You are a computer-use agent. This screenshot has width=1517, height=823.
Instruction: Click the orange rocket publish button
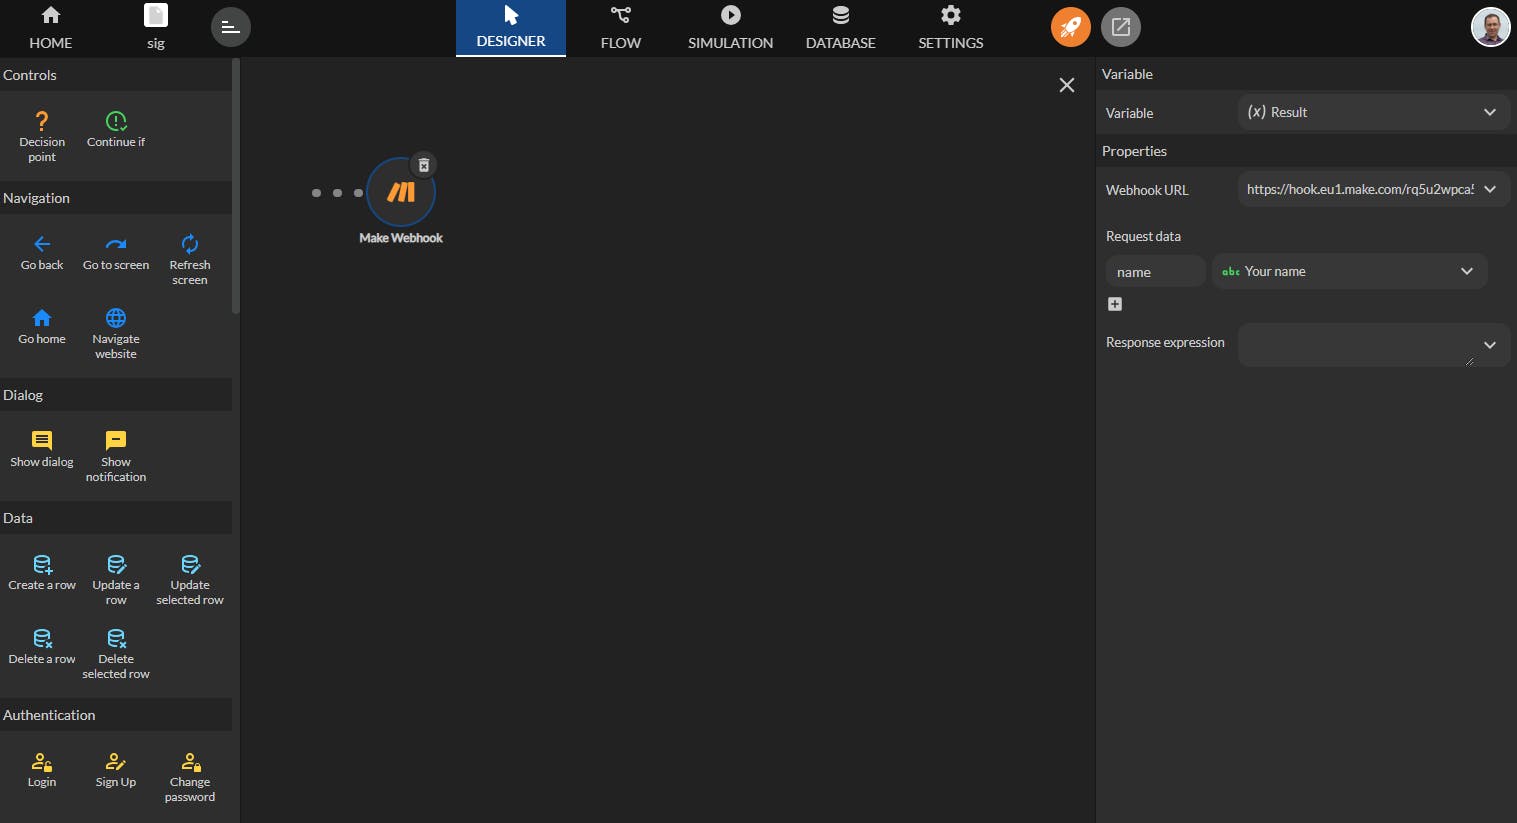tap(1071, 27)
